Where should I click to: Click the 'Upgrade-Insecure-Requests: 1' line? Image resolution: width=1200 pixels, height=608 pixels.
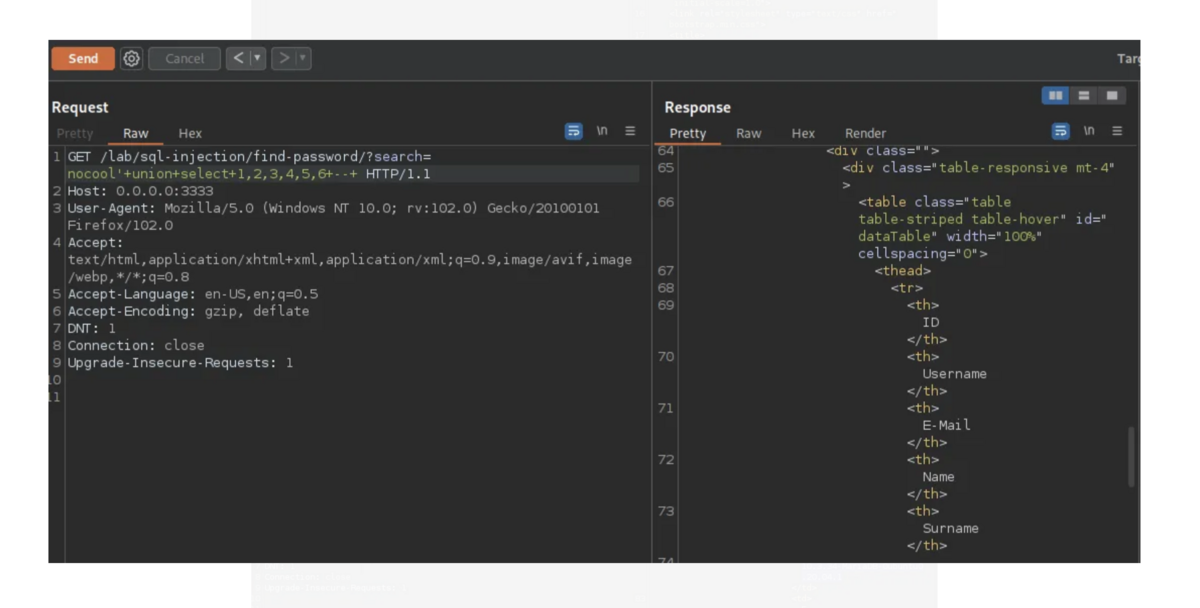click(180, 363)
